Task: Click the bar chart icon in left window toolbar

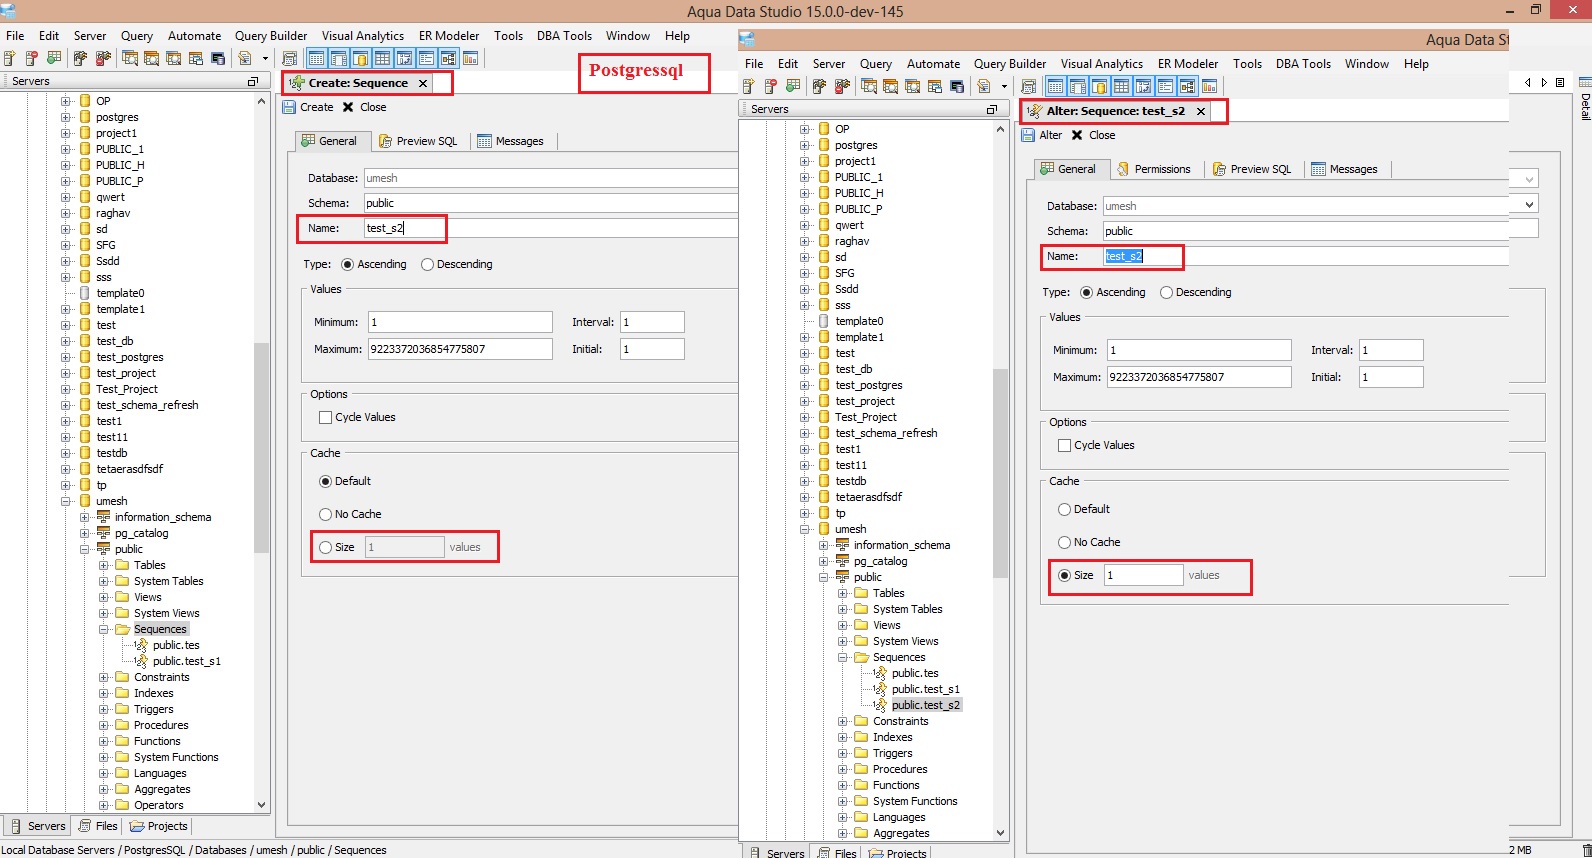Action: coord(470,58)
